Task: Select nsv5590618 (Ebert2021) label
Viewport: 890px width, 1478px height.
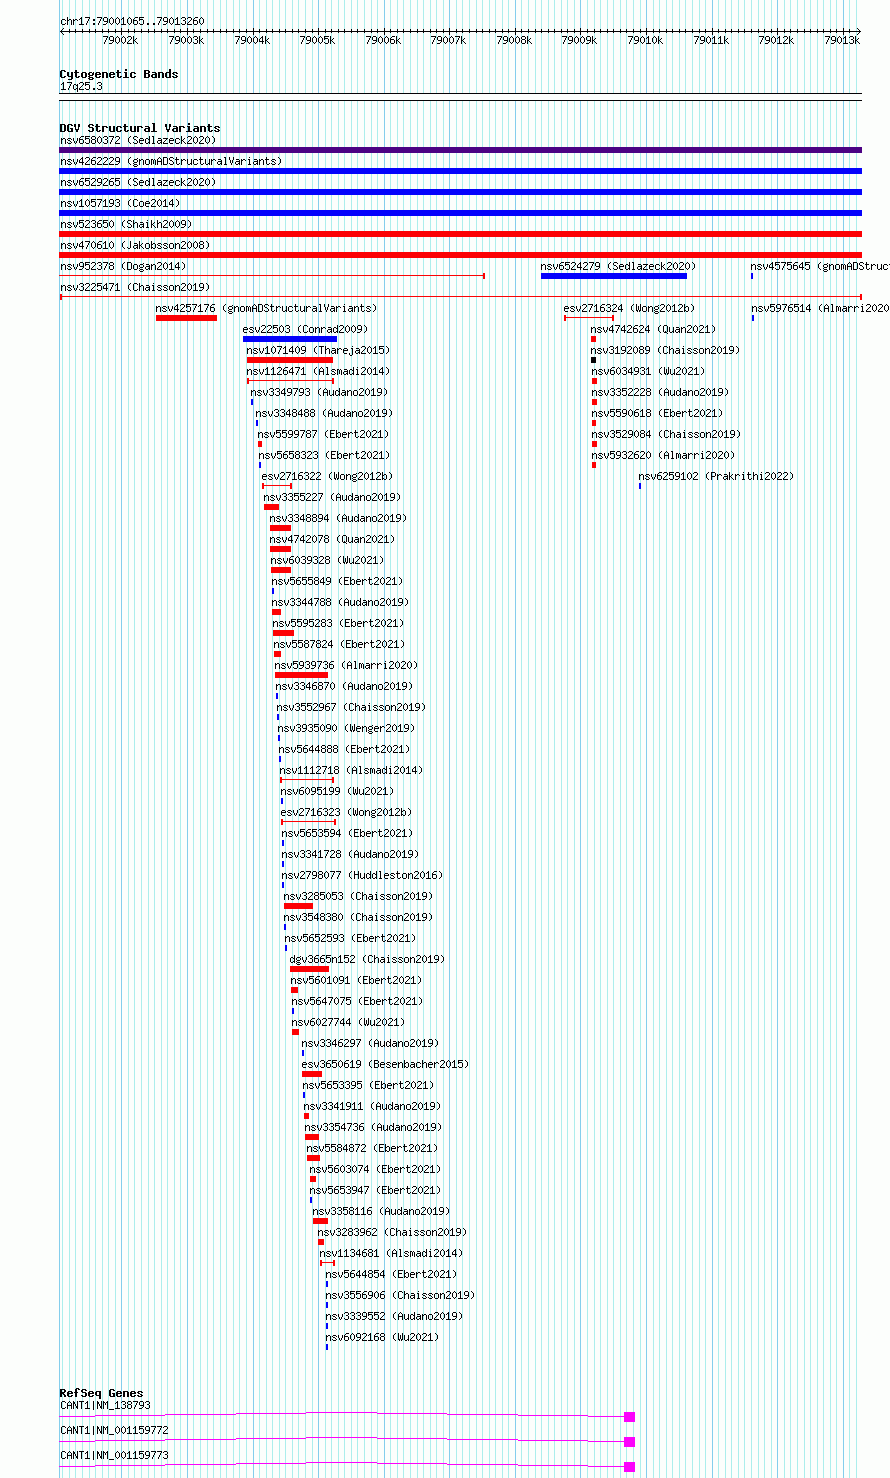Action: pyautogui.click(x=657, y=413)
